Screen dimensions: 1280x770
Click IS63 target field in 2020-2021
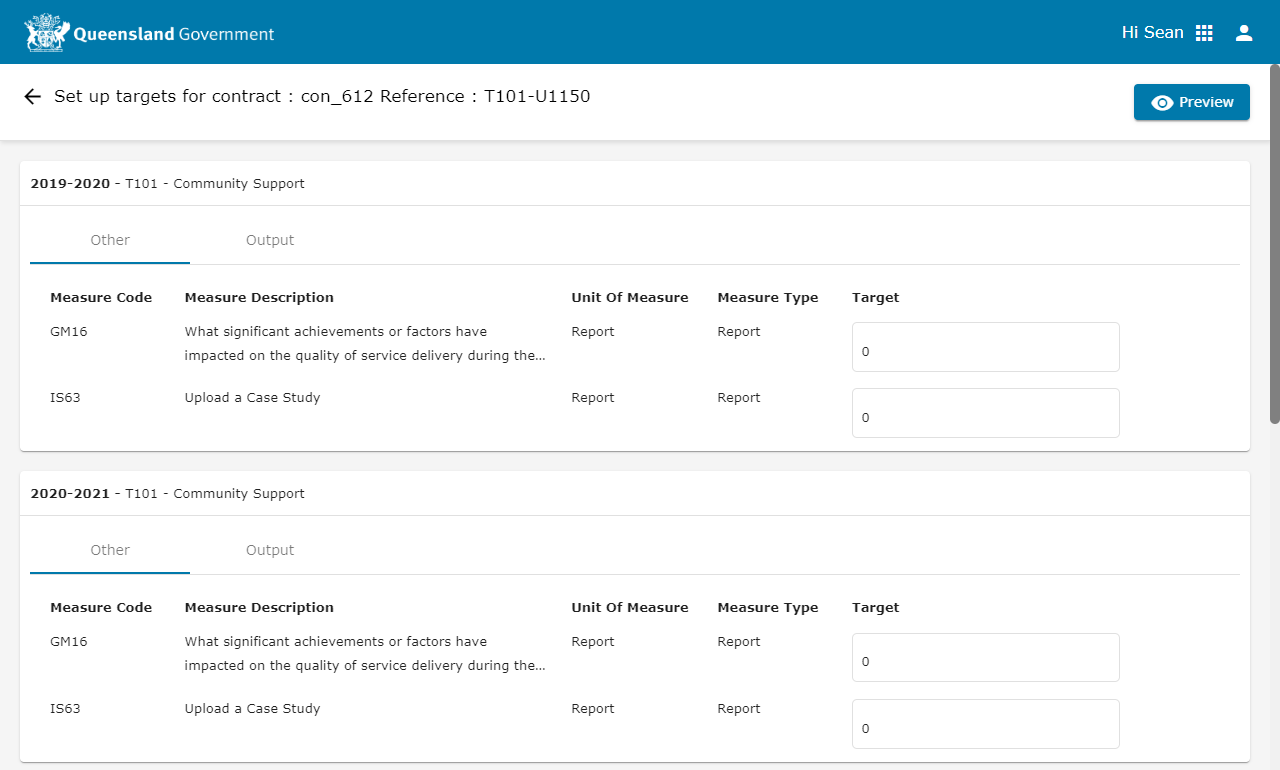(x=985, y=725)
